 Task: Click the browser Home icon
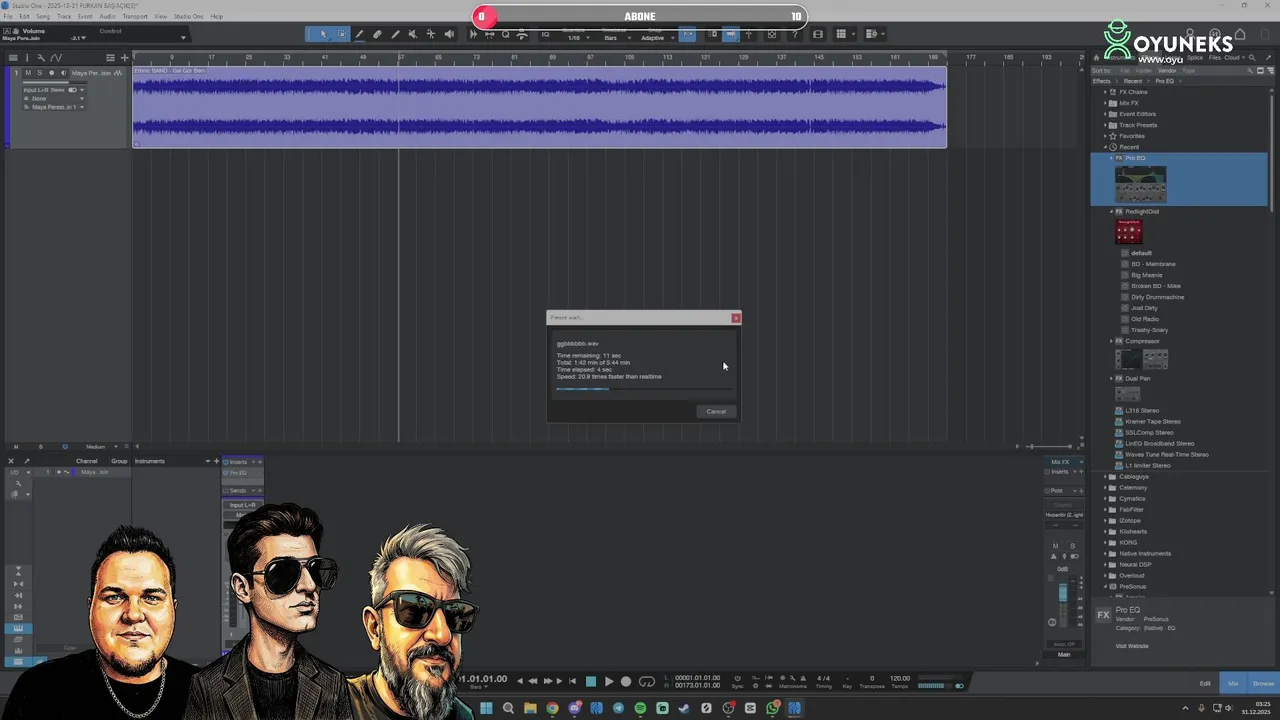tap(1096, 58)
